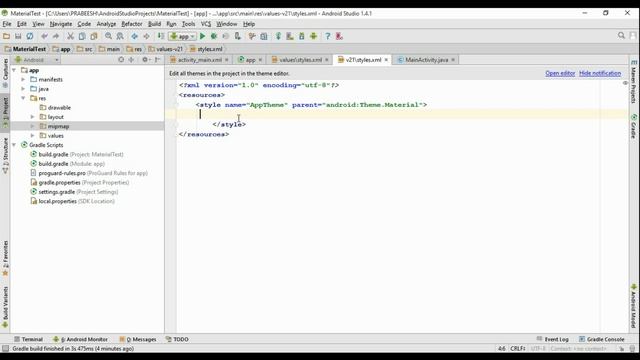This screenshot has height=360, width=640.
Task: Open the Event Log
Action: point(552,339)
